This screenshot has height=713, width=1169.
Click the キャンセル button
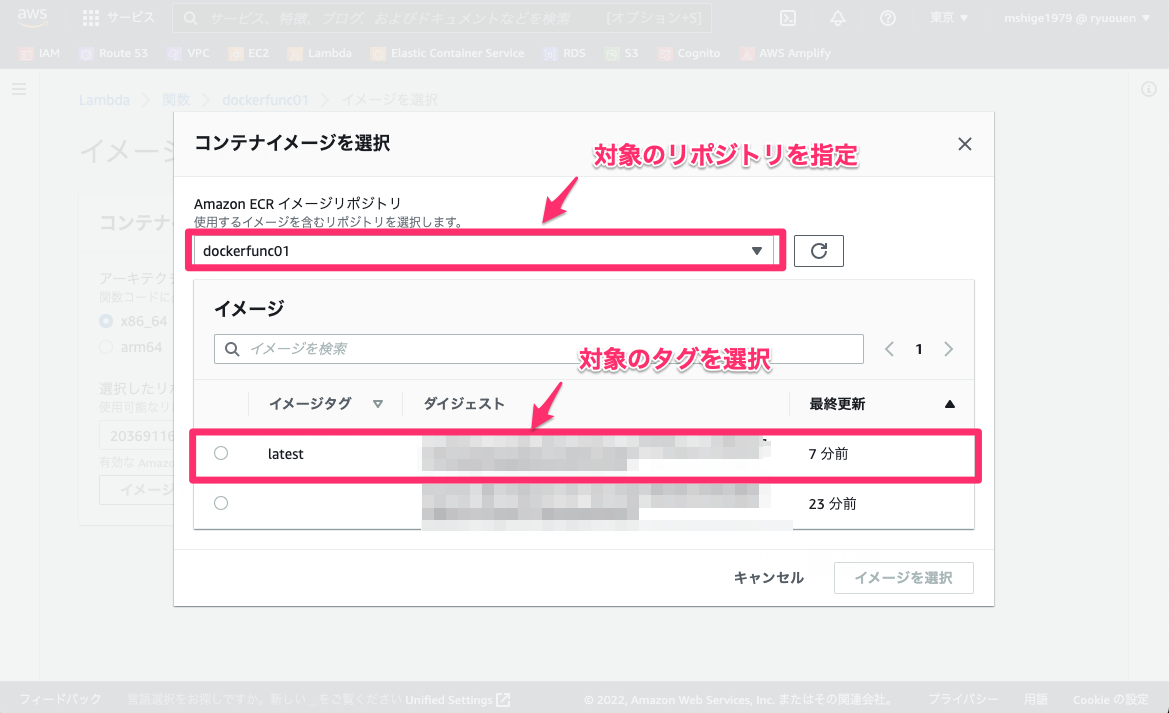769,578
